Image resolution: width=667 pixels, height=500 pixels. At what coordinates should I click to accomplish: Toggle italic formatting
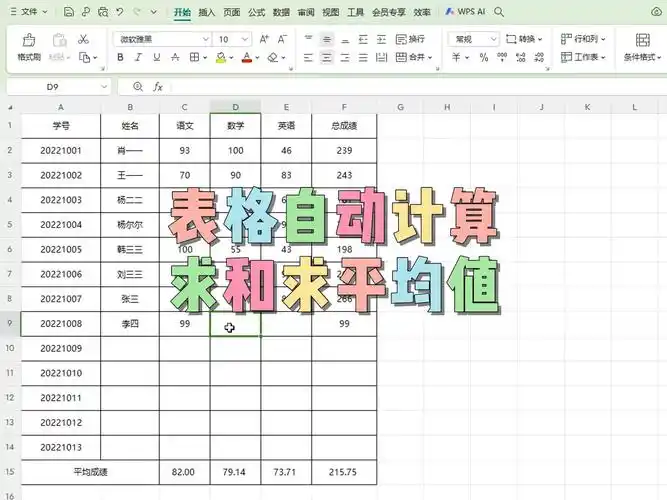point(138,57)
